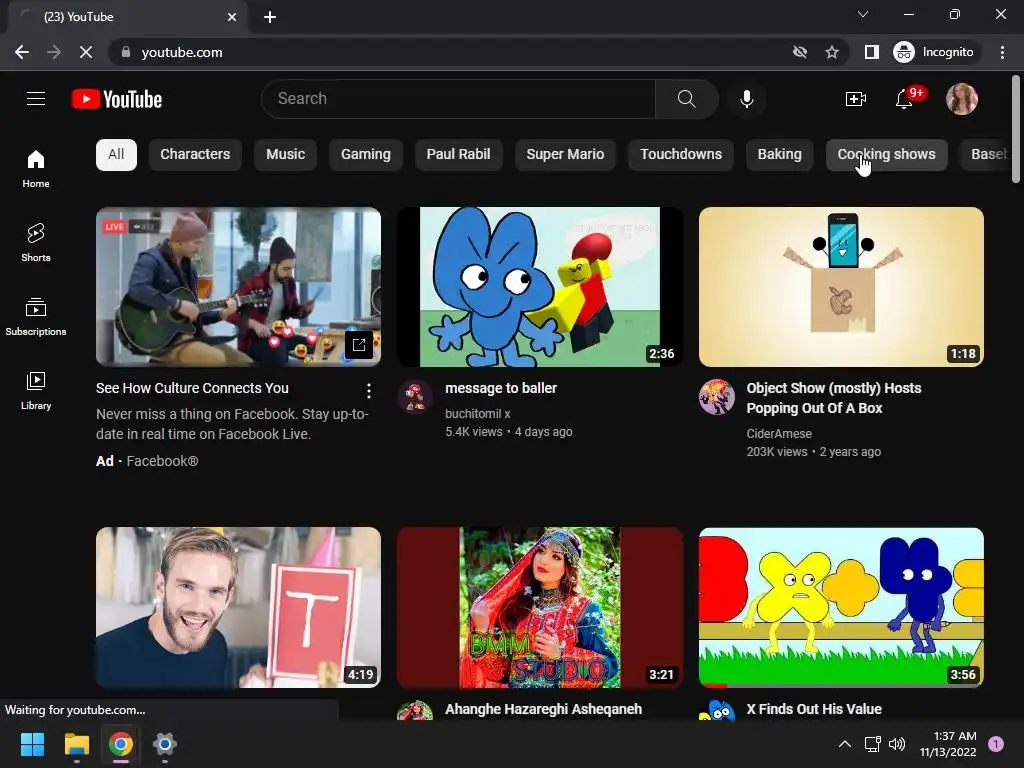Open Library in sidebar

pyautogui.click(x=36, y=391)
